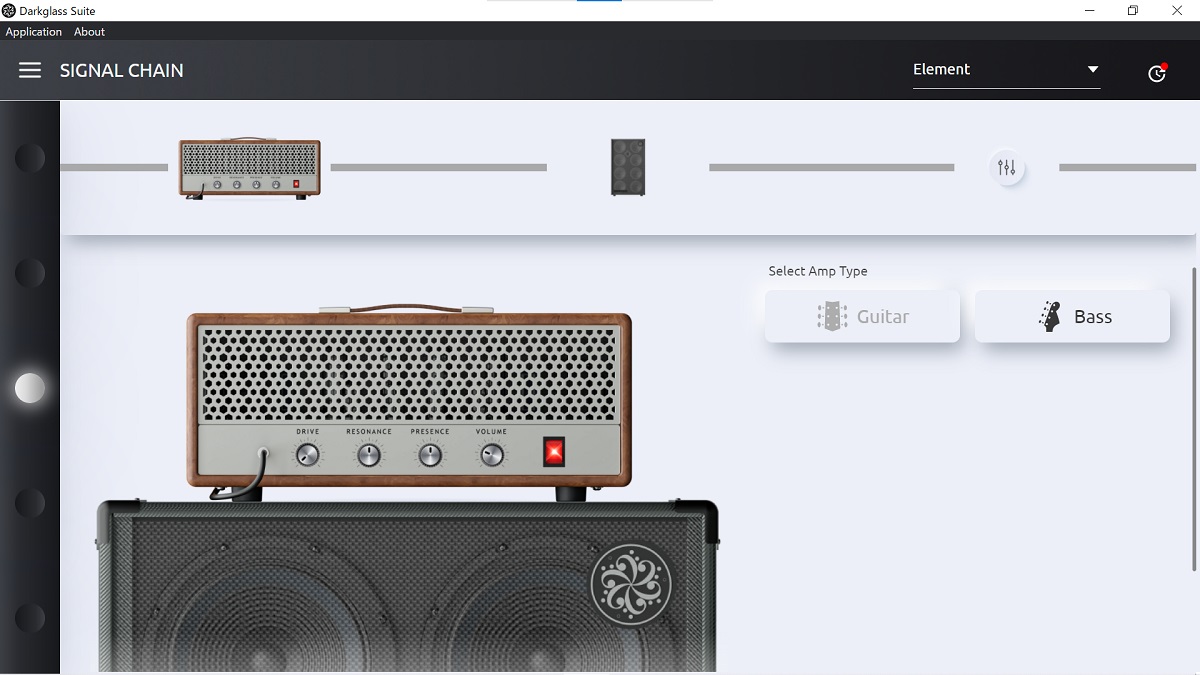Open the history clock icon with red dot

(1157, 72)
